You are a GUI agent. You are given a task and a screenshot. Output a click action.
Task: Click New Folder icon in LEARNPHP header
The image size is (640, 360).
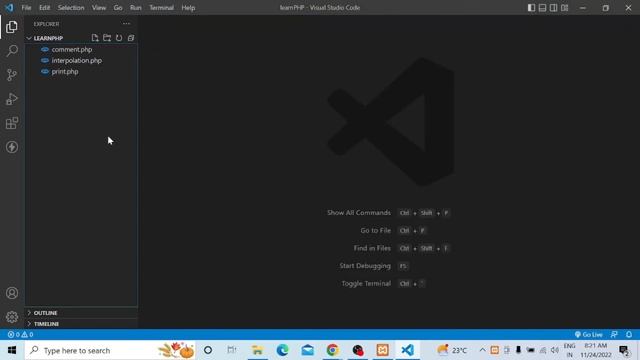coord(107,38)
